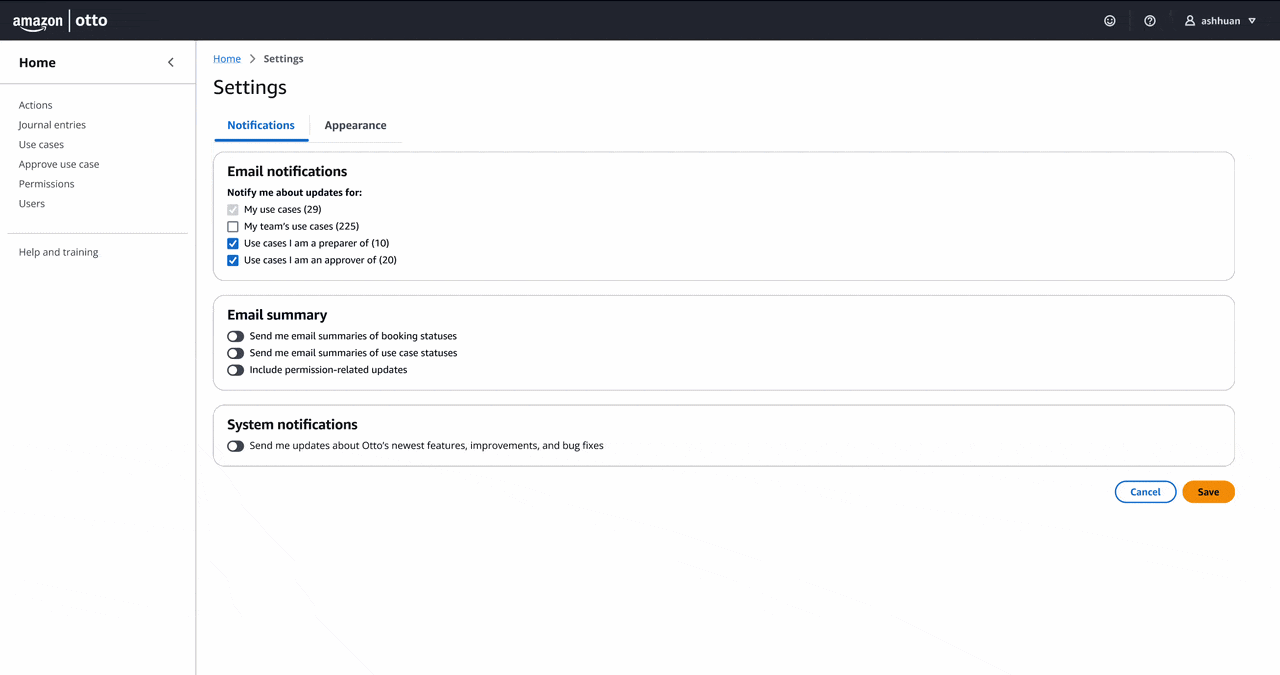Save the settings changes
The image size is (1280, 675).
pos(1208,492)
